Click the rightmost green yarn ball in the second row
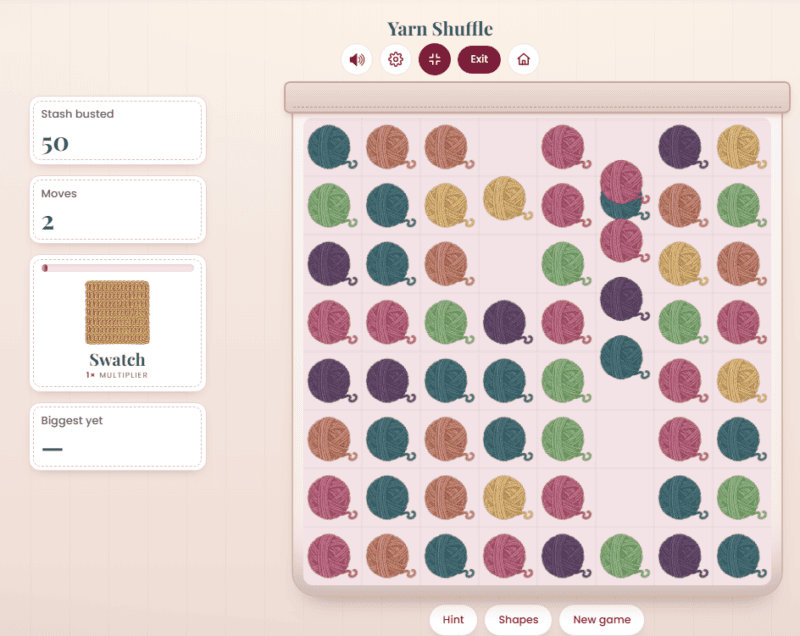 point(741,206)
